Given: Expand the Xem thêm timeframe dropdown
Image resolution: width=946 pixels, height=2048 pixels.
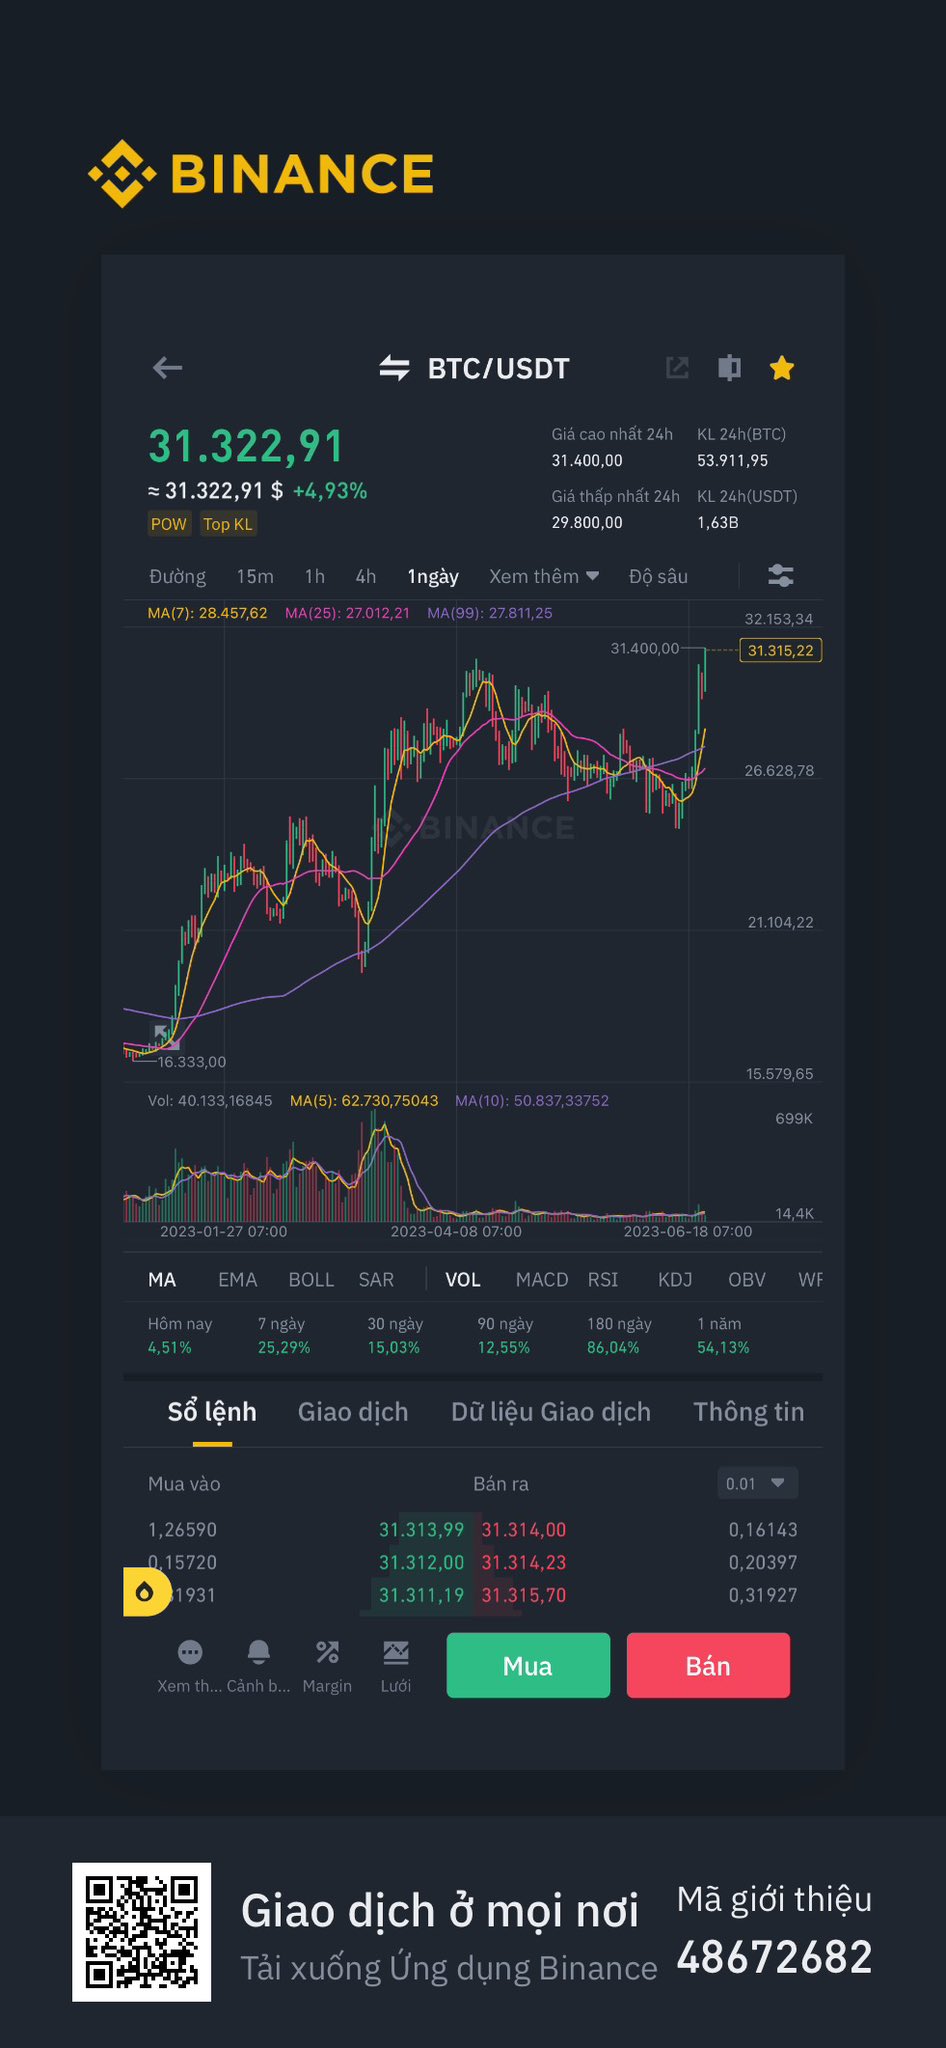Looking at the screenshot, I should click(x=544, y=576).
